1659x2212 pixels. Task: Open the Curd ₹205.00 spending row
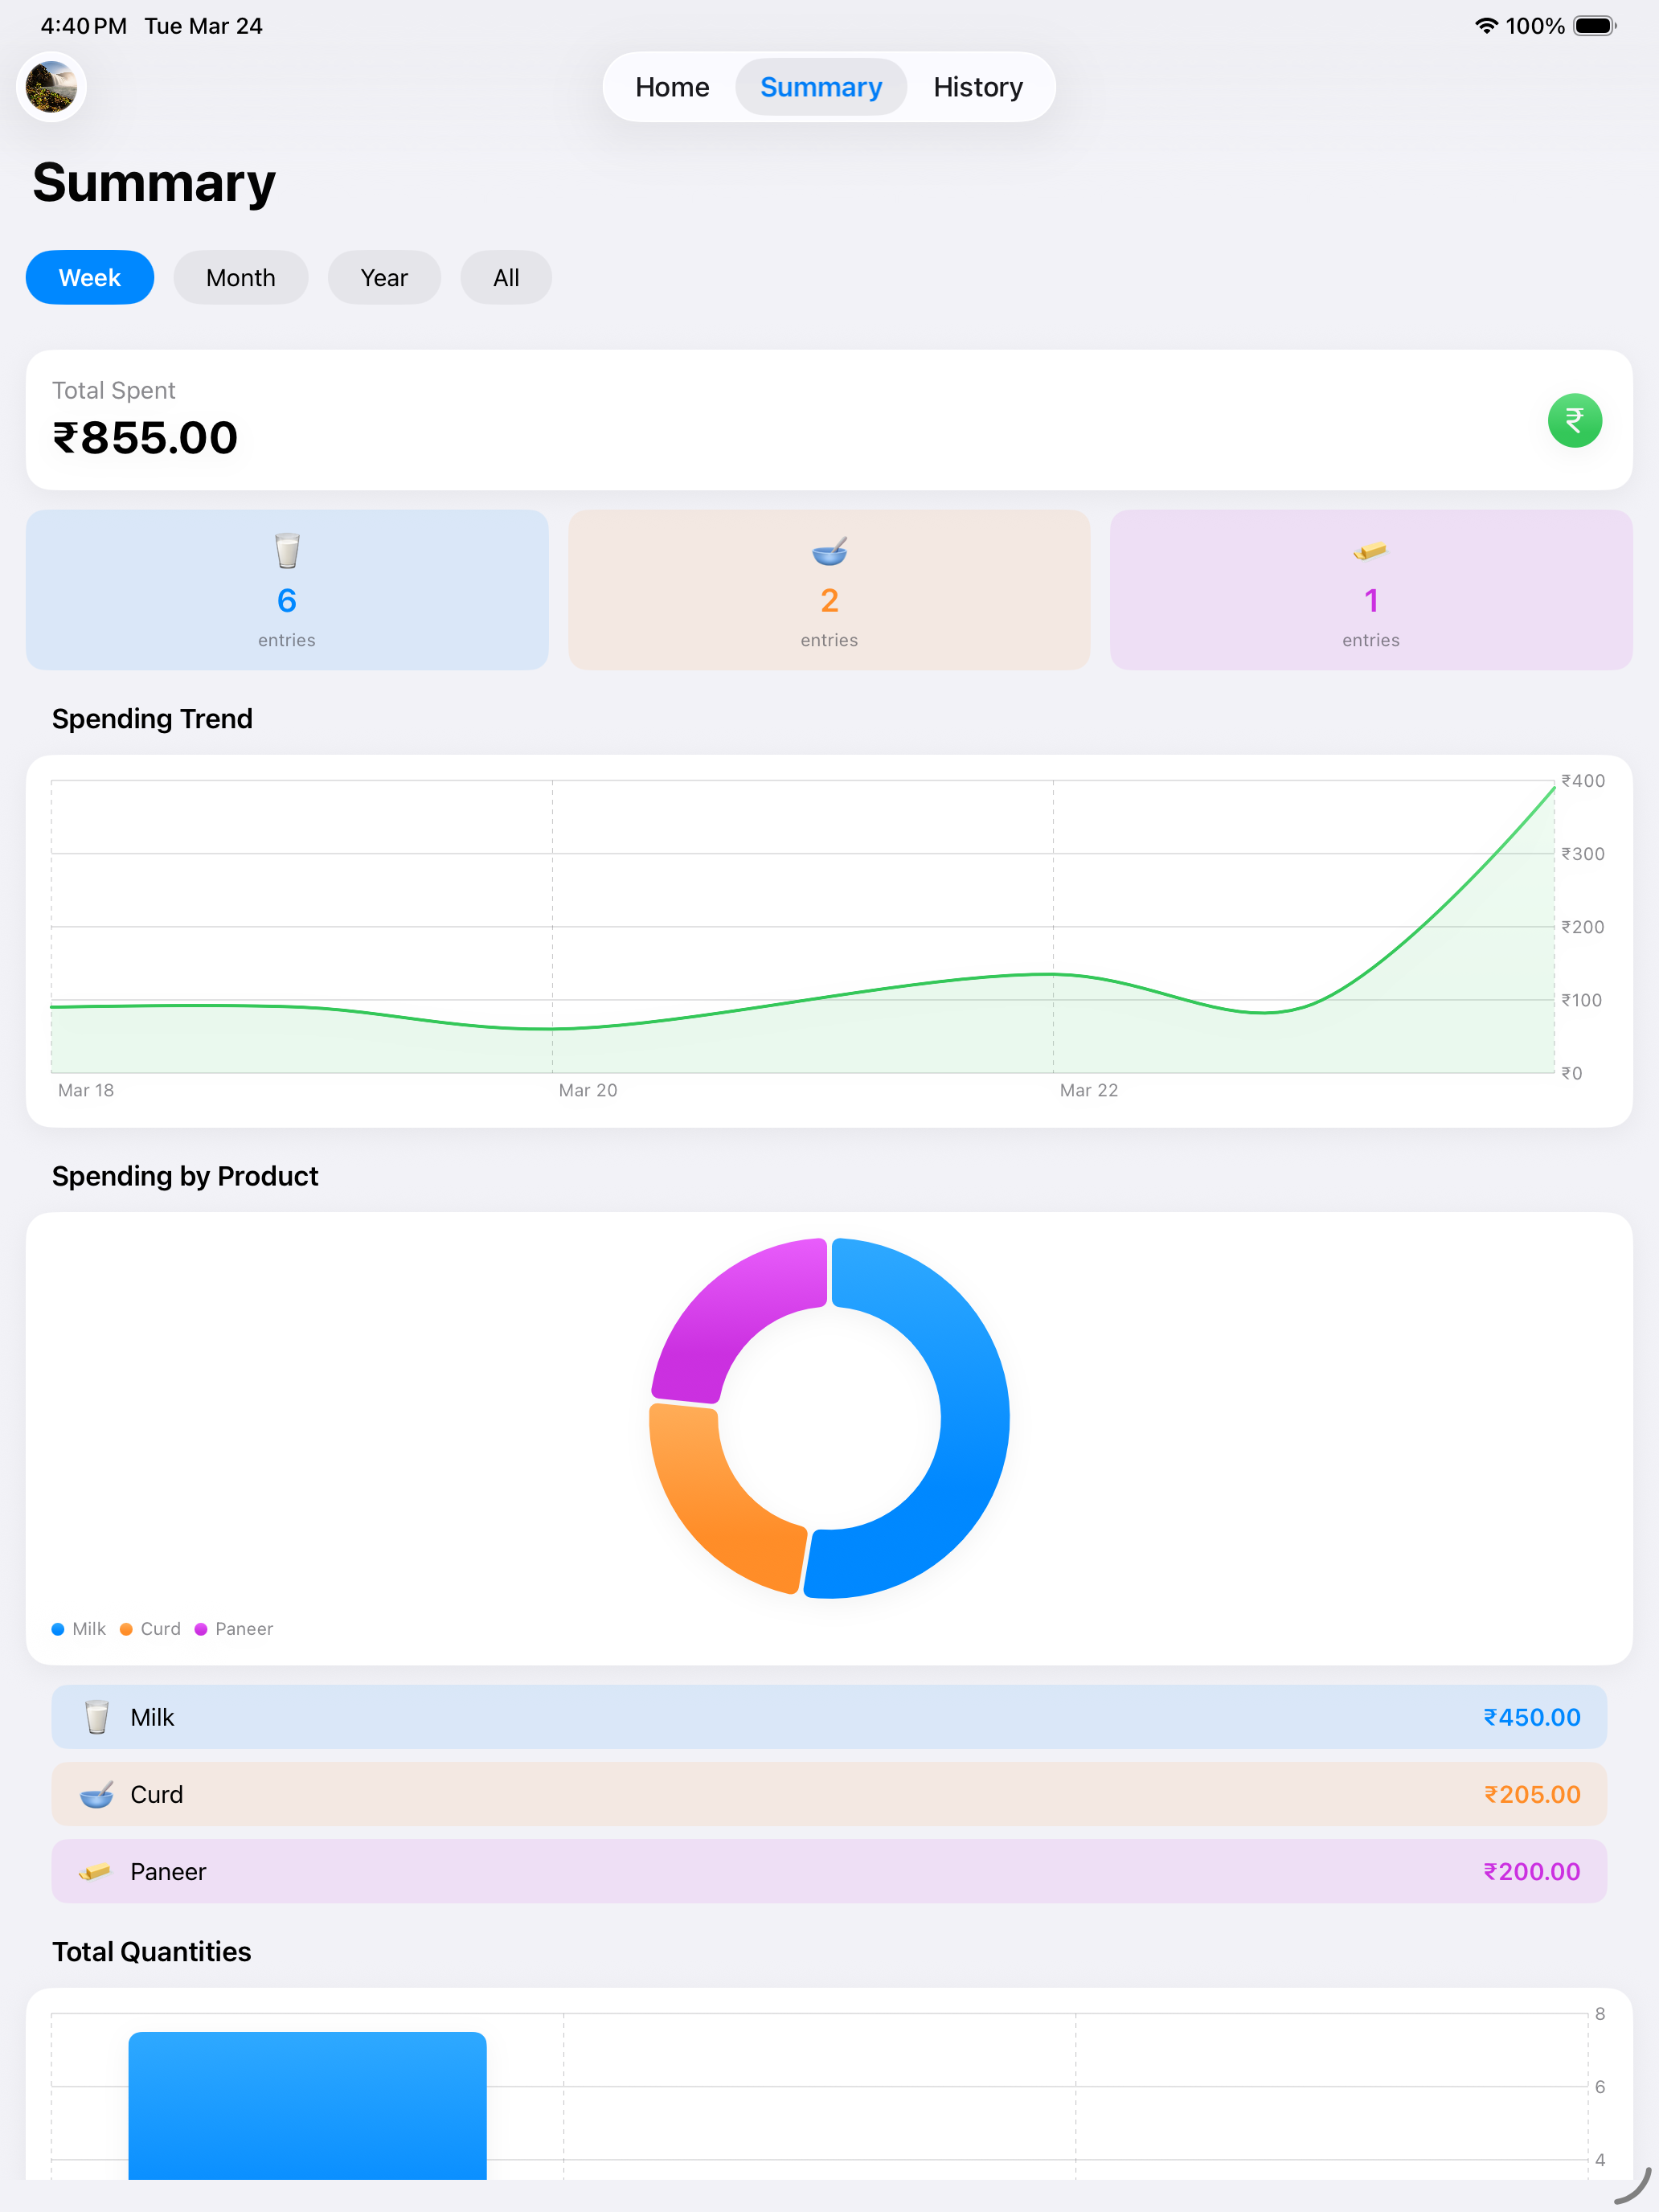[829, 1794]
